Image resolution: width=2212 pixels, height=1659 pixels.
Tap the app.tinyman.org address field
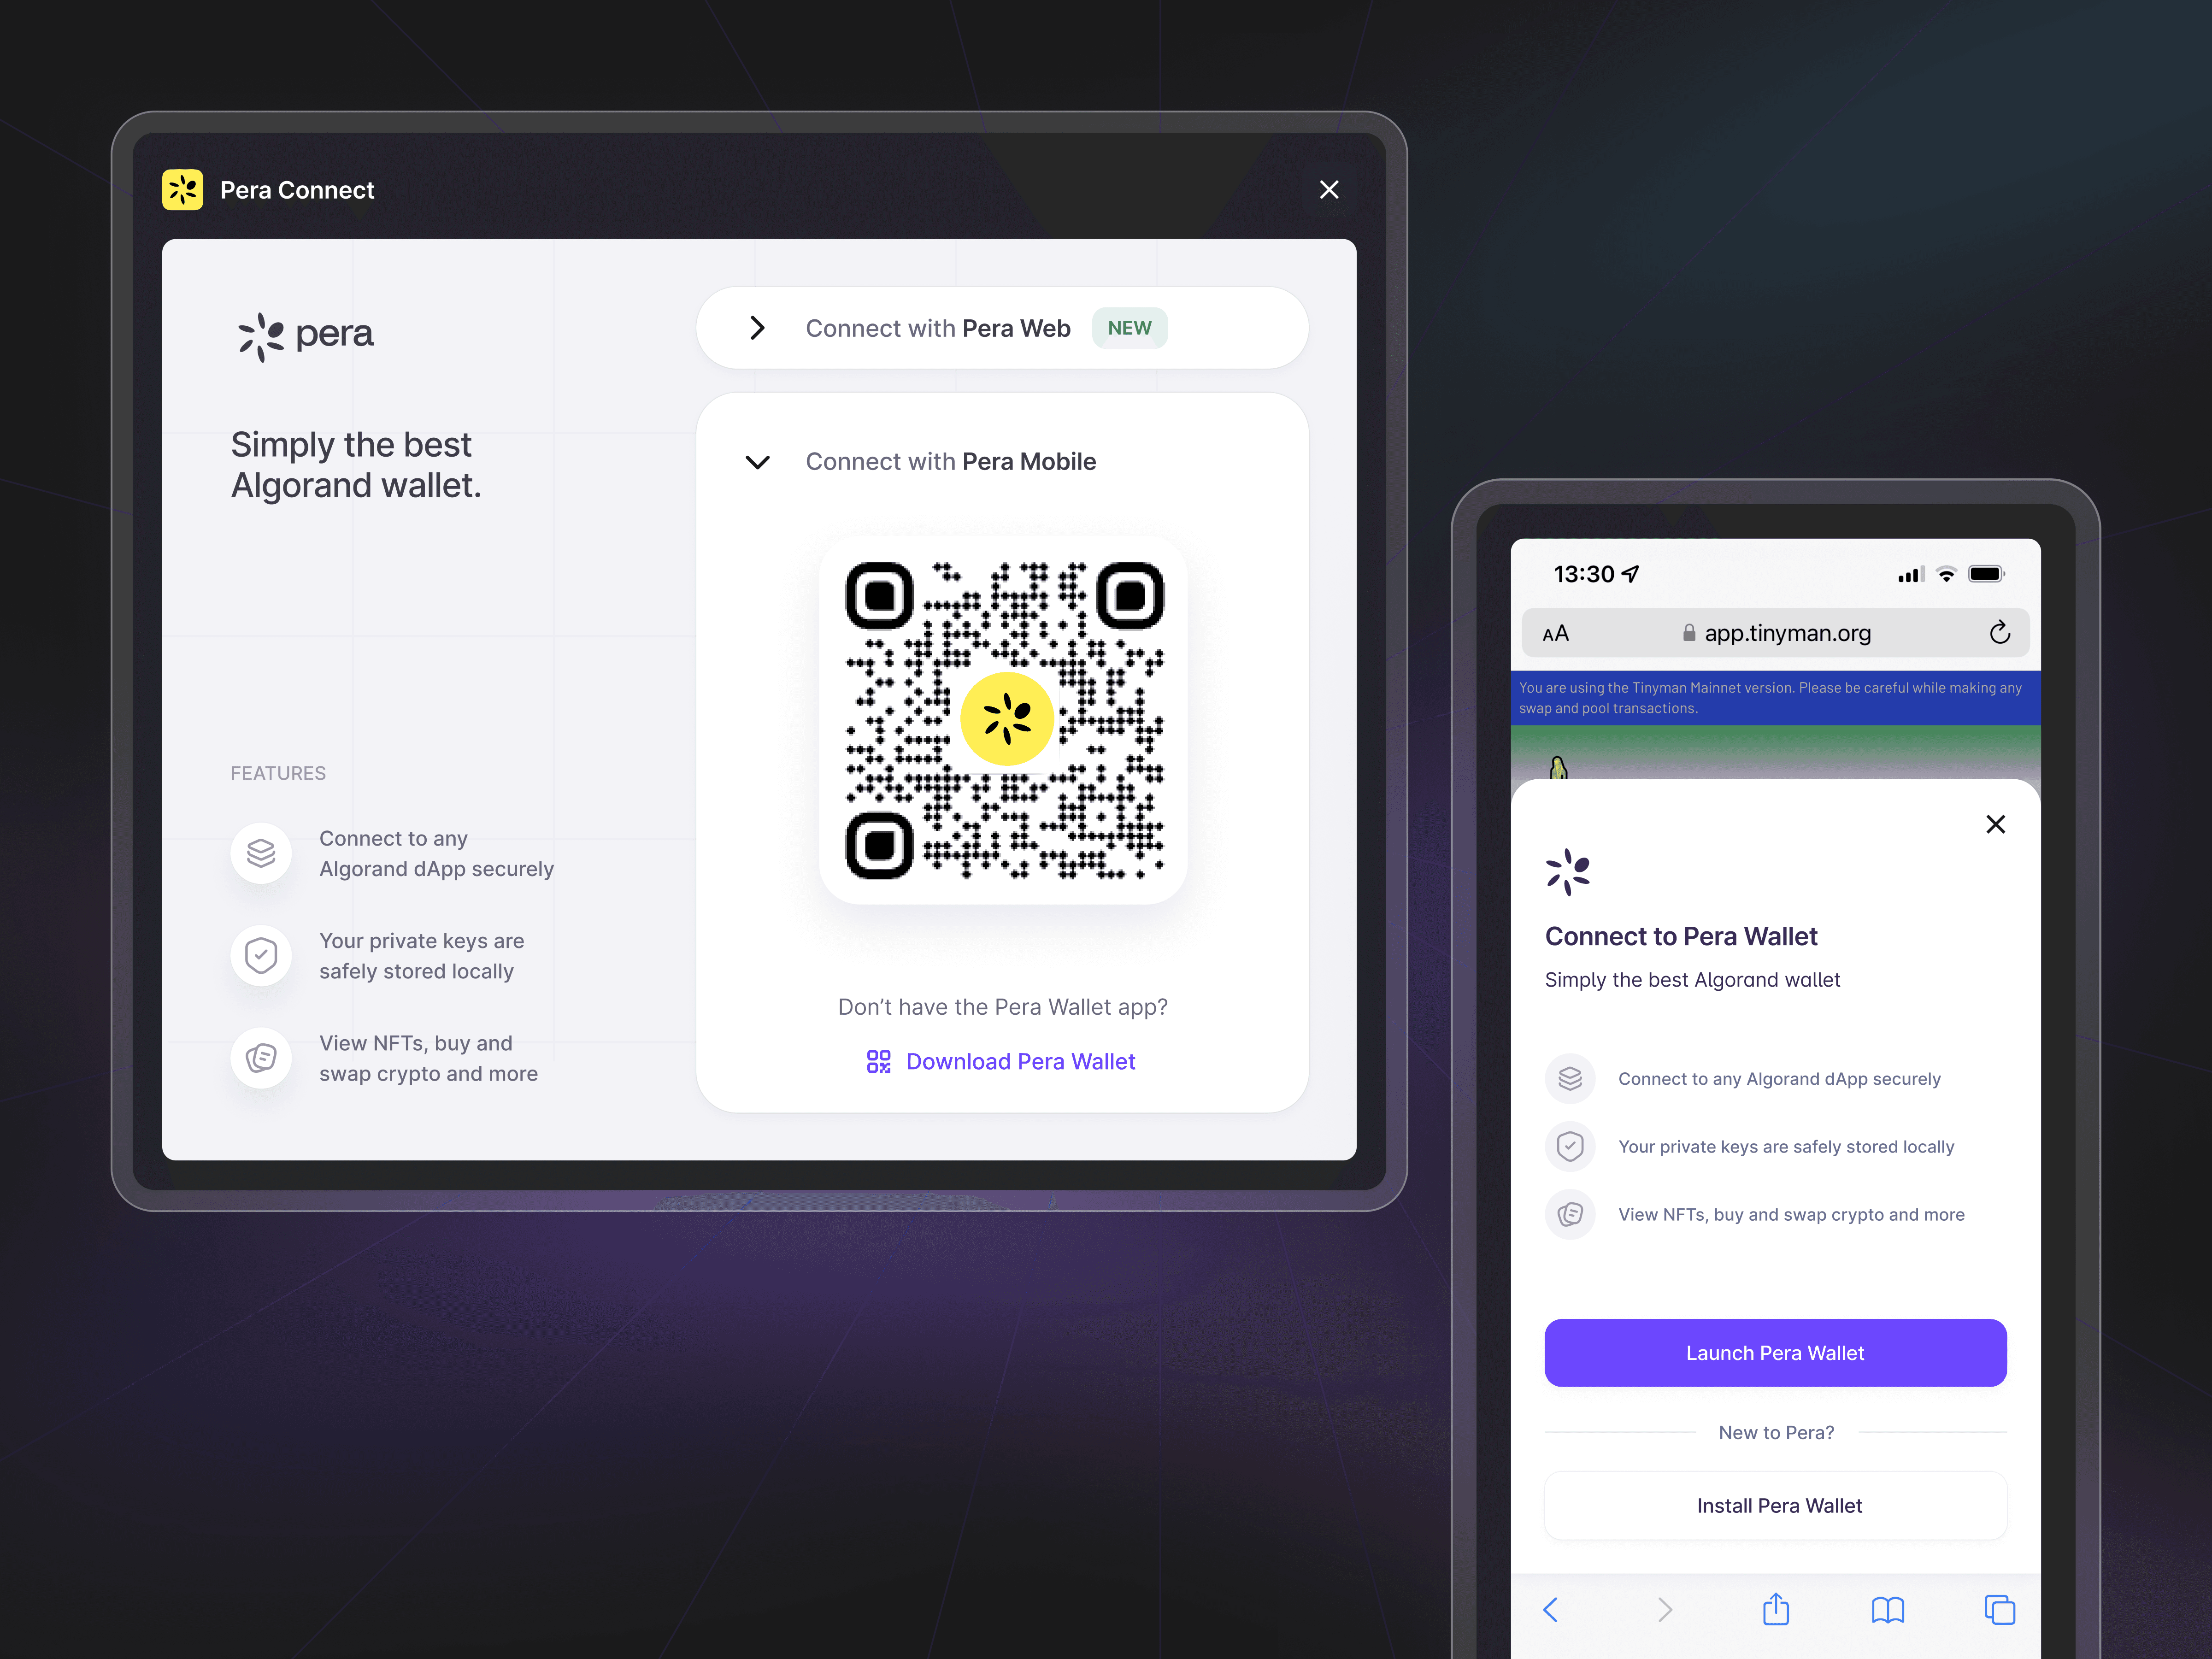(1775, 633)
